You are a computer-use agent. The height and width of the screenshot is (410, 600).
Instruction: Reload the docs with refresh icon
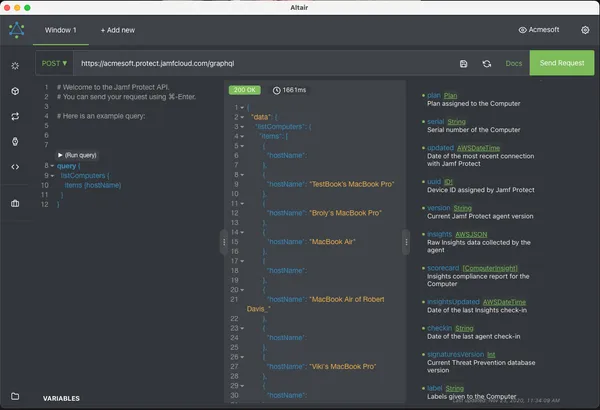(487, 64)
